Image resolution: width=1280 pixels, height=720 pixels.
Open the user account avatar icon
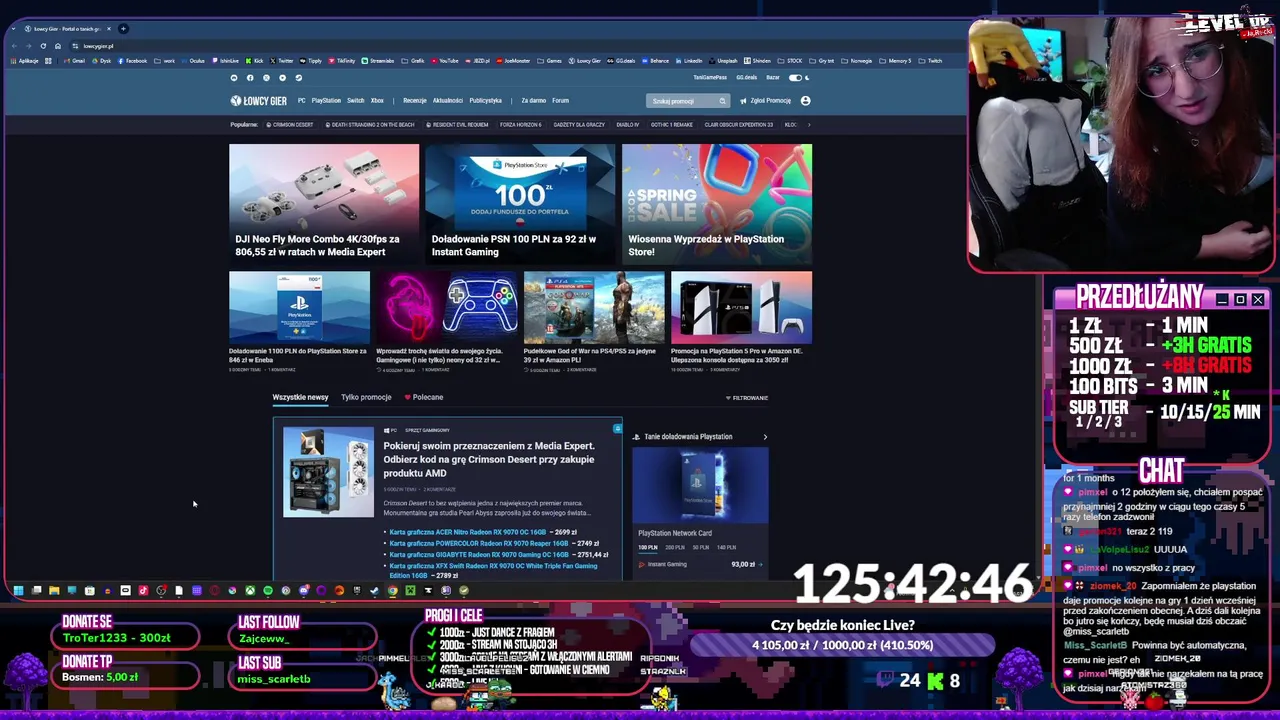[x=805, y=101]
